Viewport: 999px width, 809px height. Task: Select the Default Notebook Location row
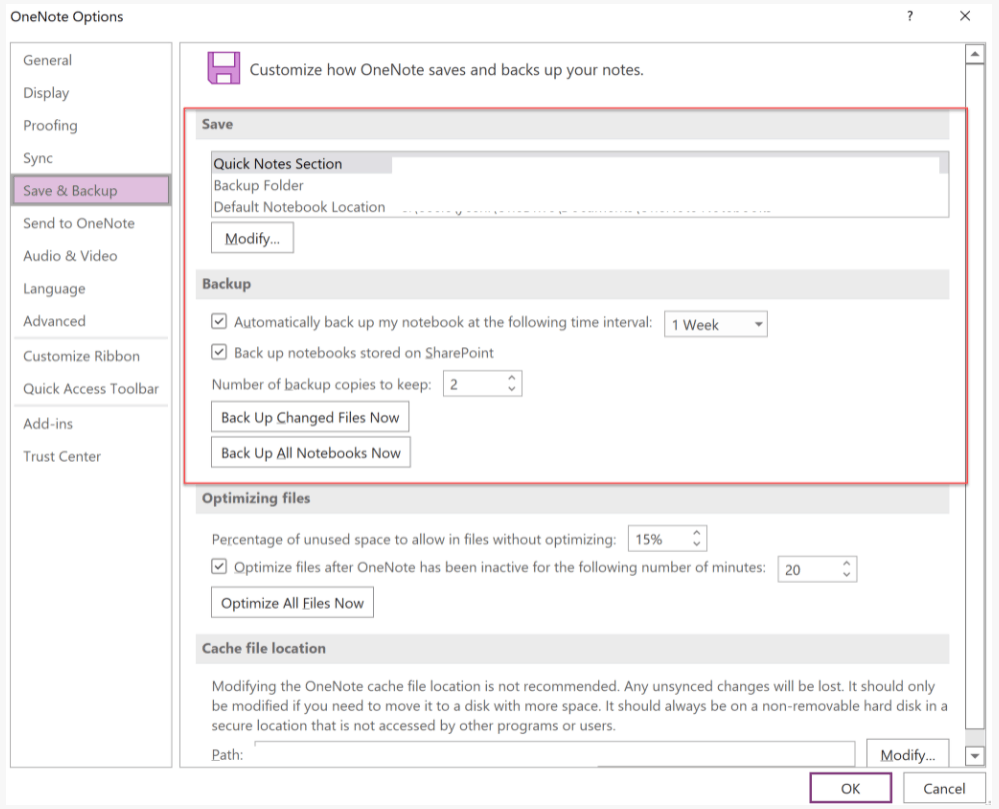click(580, 207)
